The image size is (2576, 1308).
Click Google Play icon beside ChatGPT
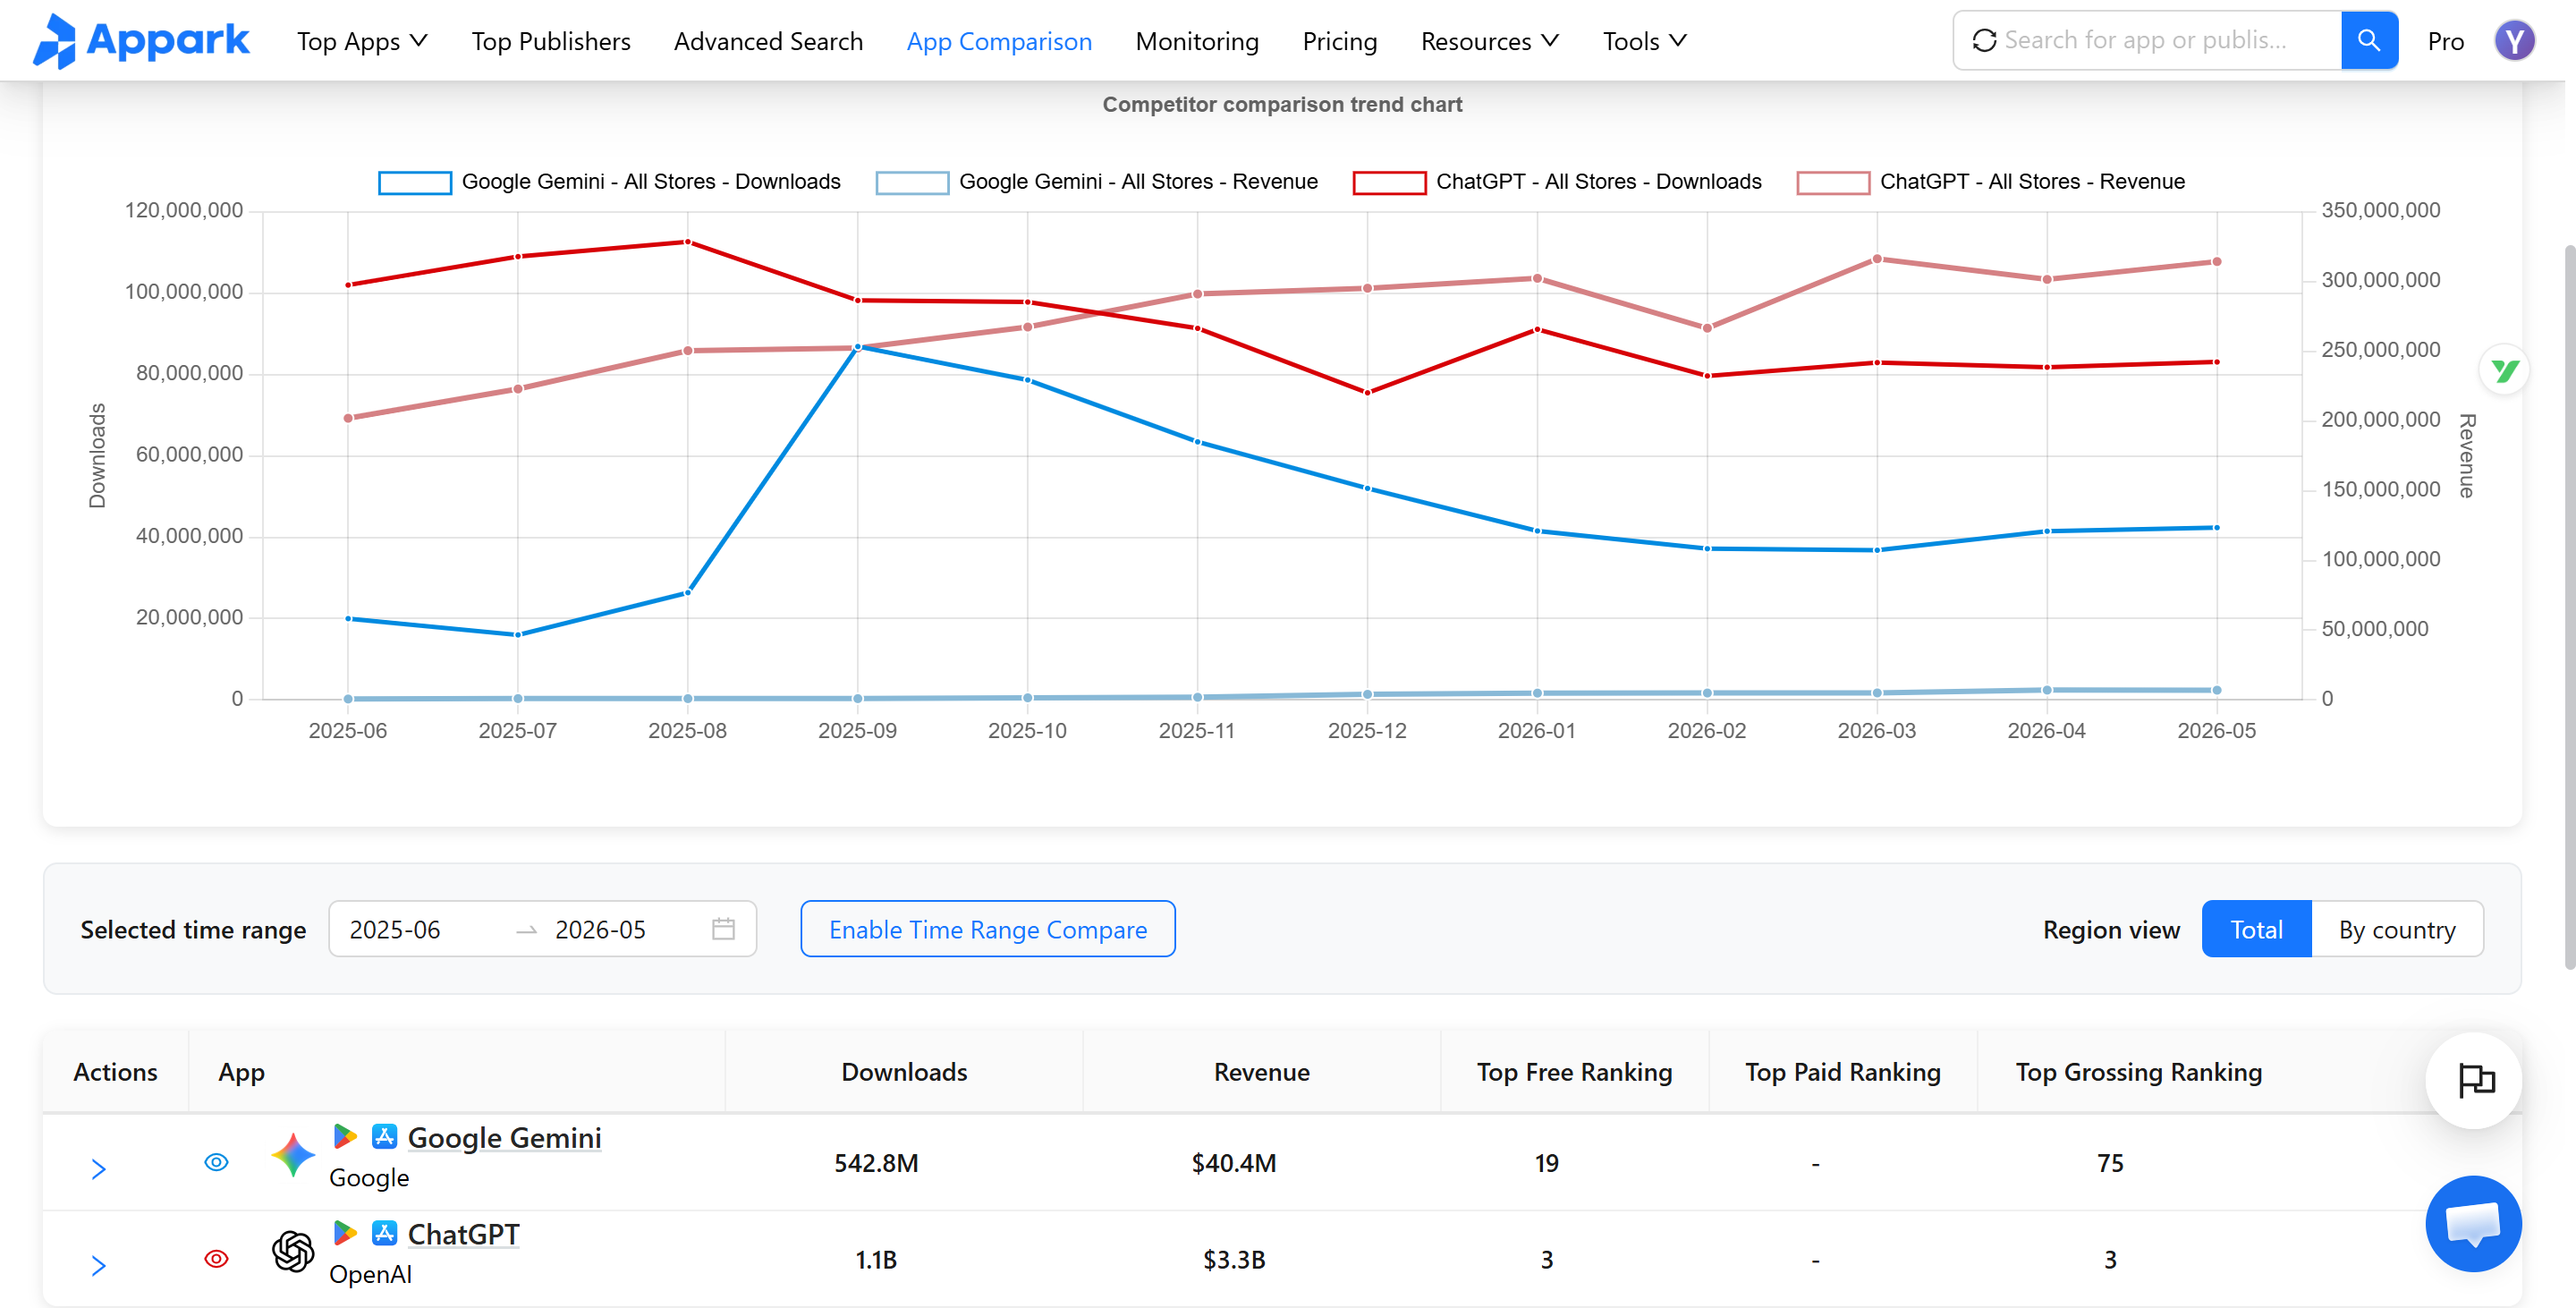pyautogui.click(x=345, y=1232)
